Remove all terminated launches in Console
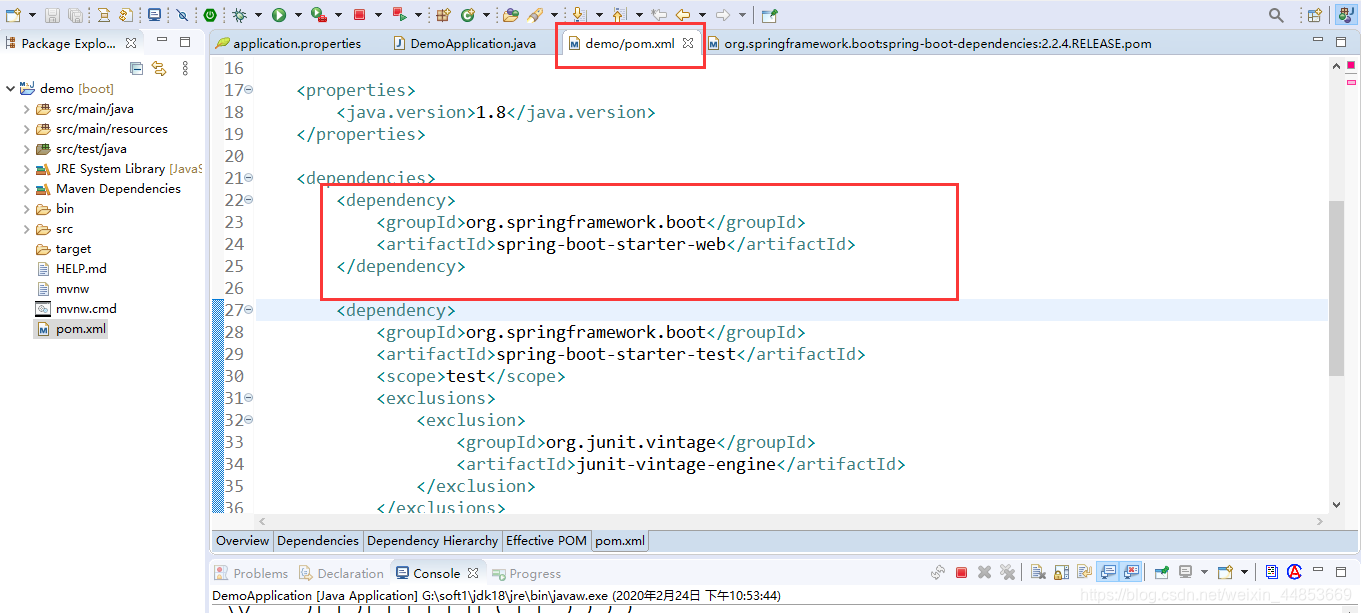 (x=1007, y=573)
